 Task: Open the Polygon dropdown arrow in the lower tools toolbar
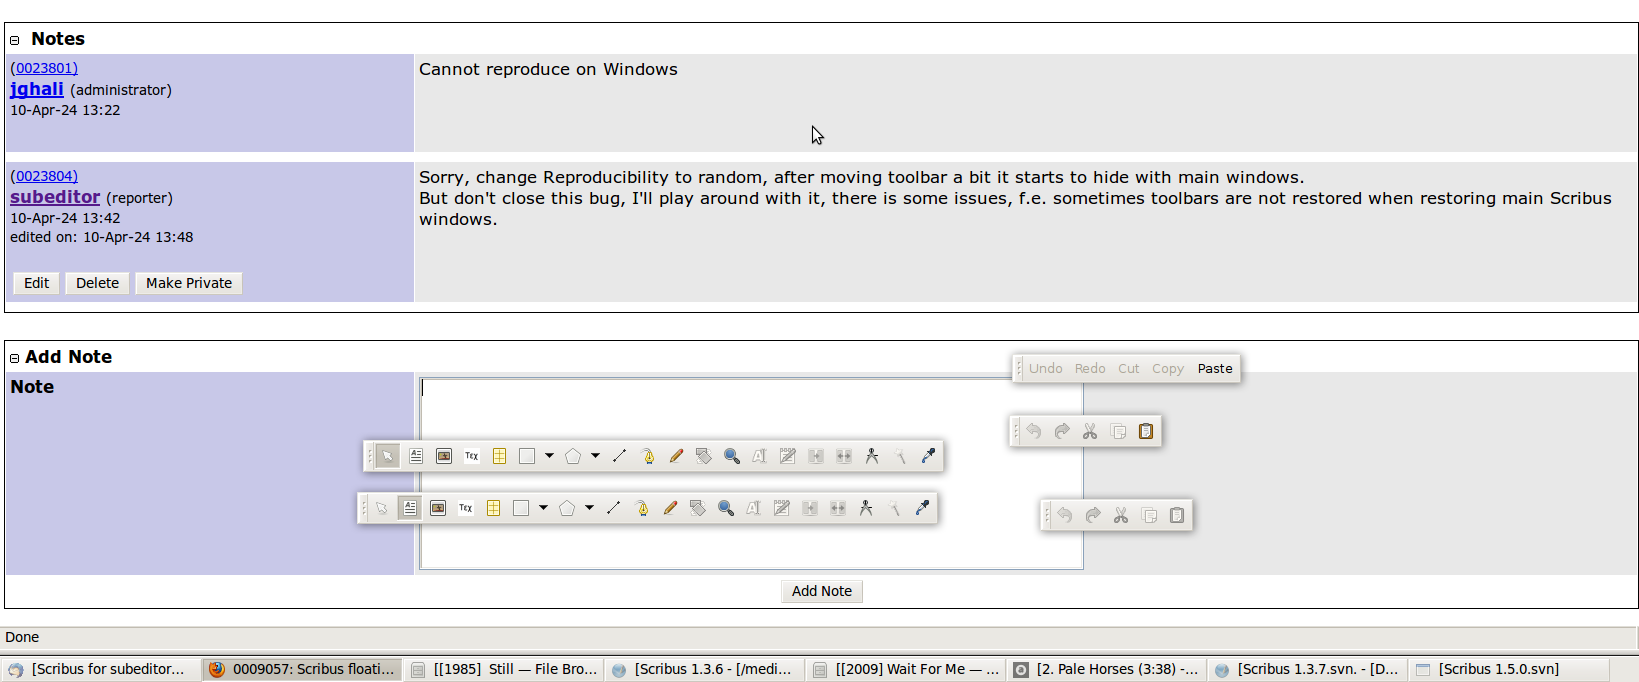[589, 508]
